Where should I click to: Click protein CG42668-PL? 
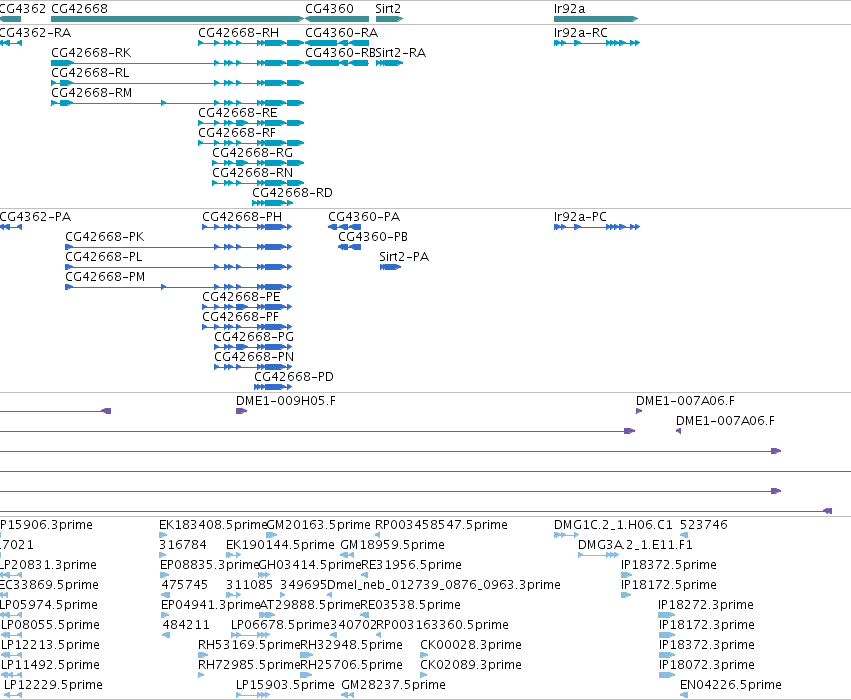click(104, 257)
